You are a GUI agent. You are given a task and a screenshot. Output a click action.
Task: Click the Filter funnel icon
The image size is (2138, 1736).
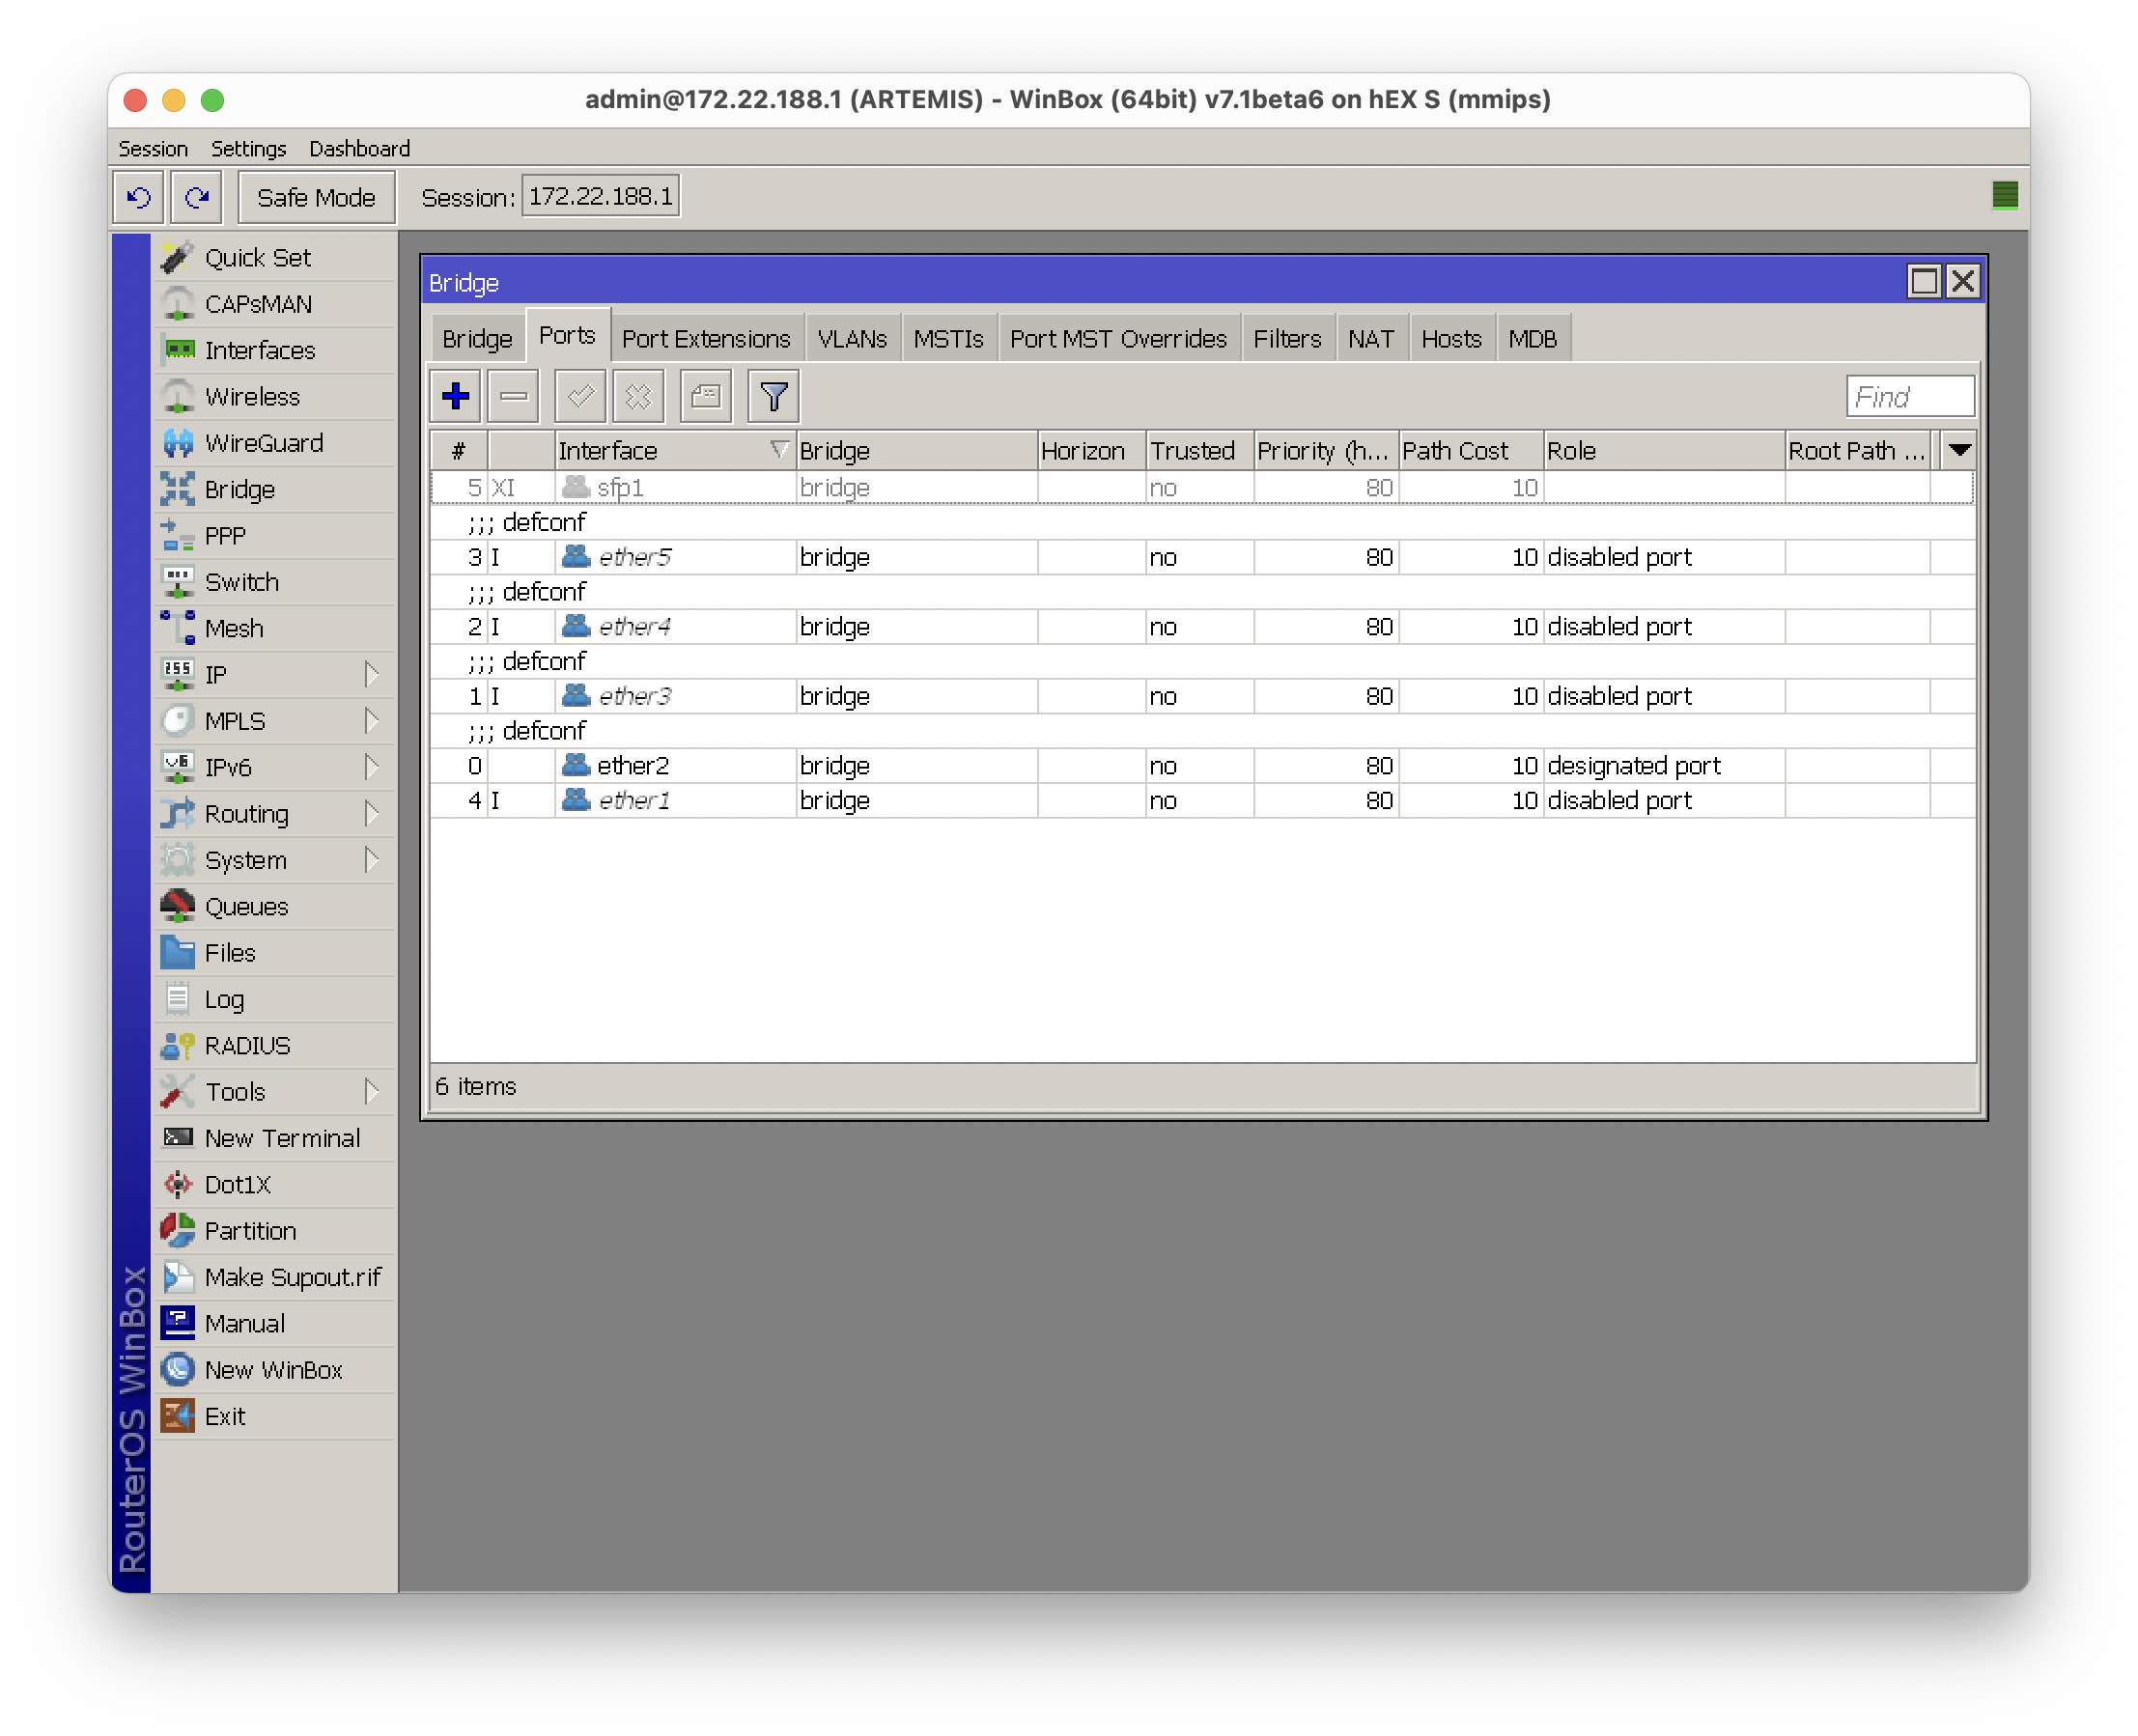(773, 396)
